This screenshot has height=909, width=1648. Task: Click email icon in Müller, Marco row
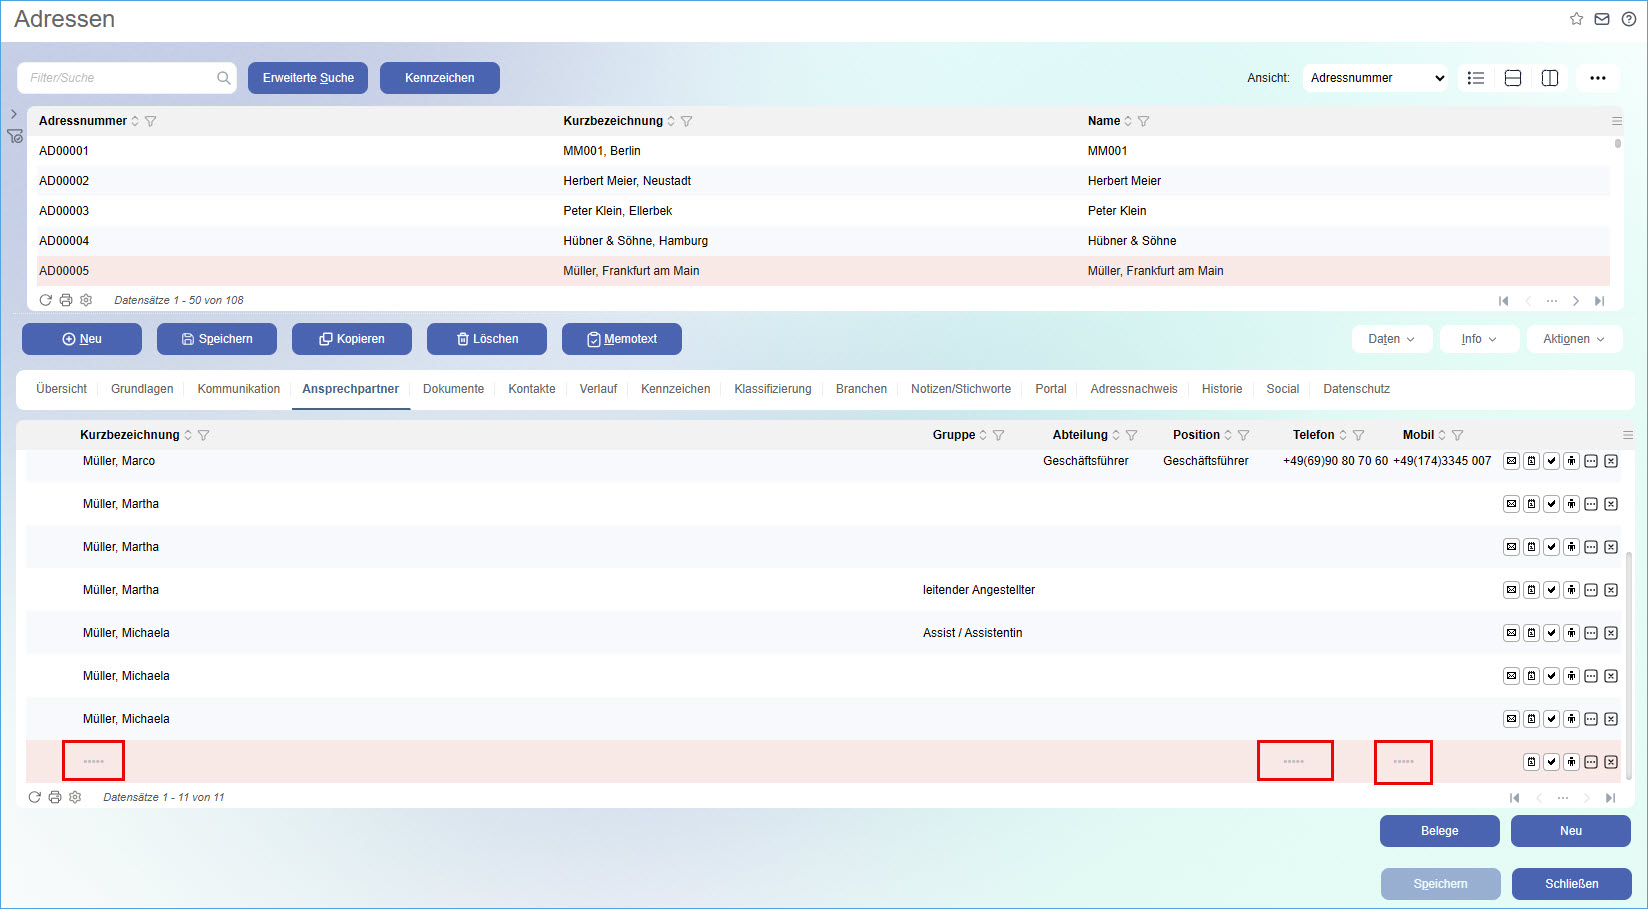coord(1511,461)
